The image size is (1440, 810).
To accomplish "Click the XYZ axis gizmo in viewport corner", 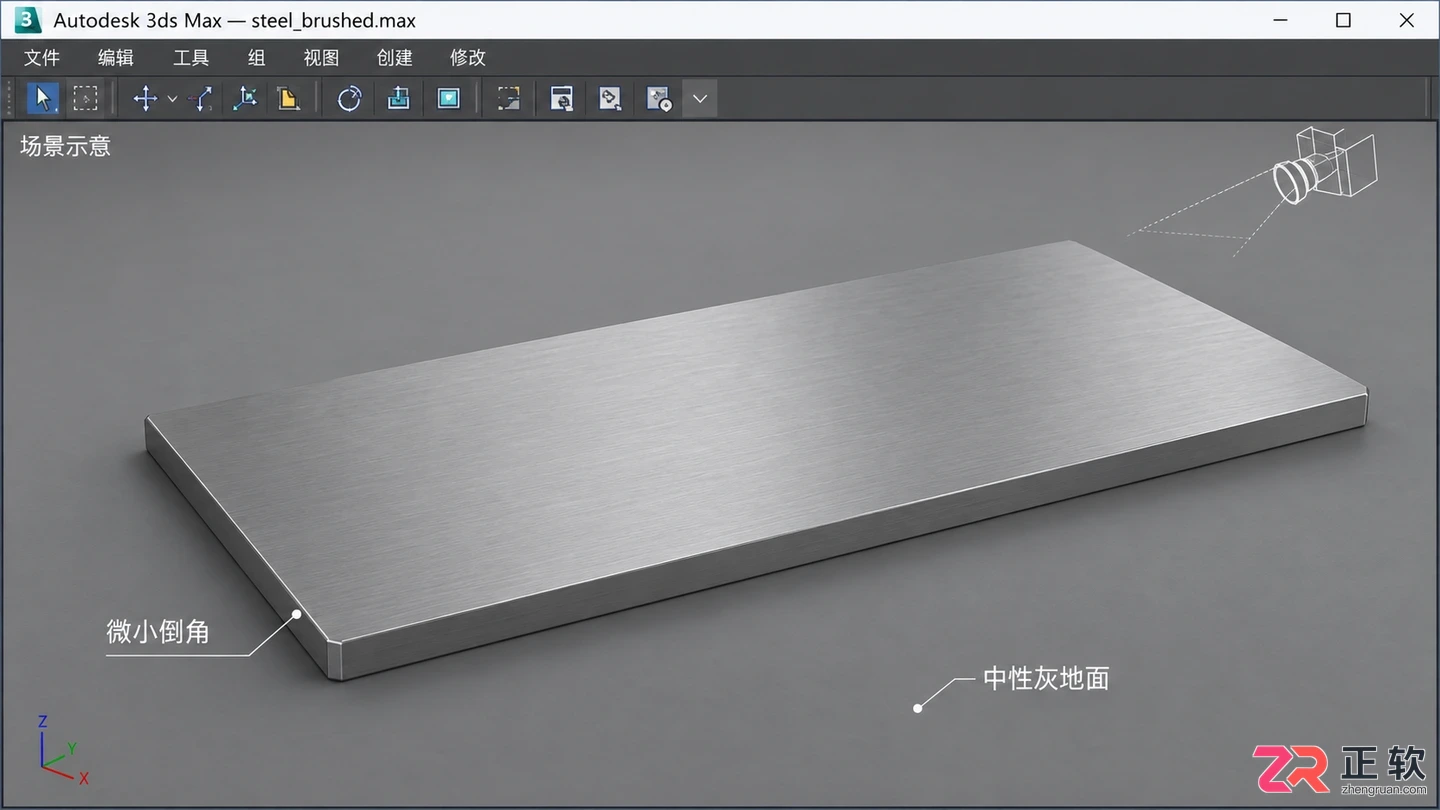I will [63, 750].
